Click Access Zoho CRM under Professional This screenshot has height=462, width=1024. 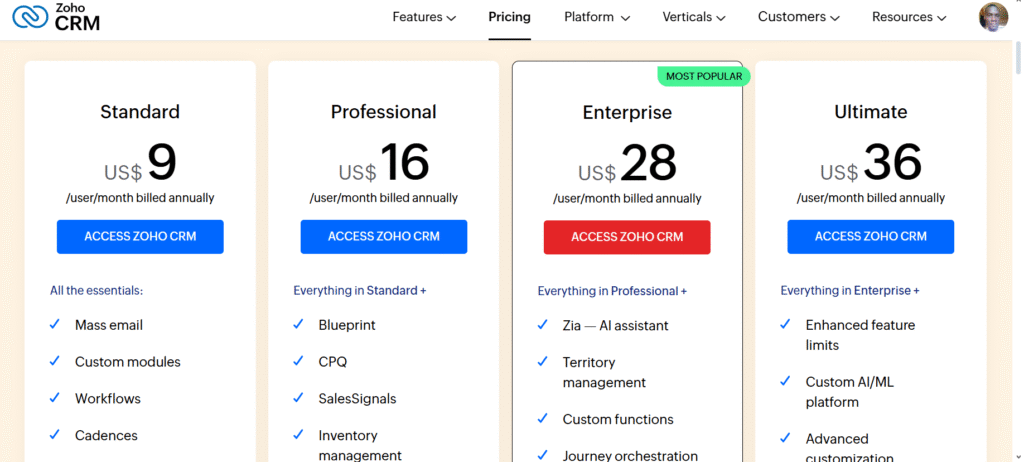coord(384,237)
